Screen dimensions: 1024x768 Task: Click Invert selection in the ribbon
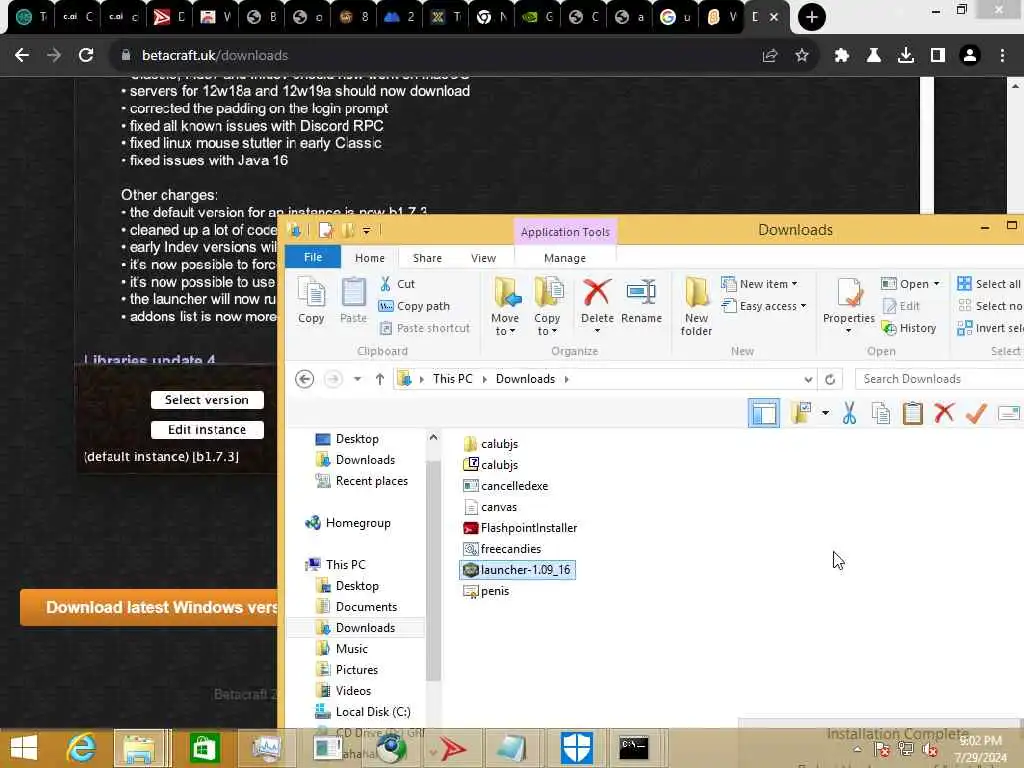(989, 328)
